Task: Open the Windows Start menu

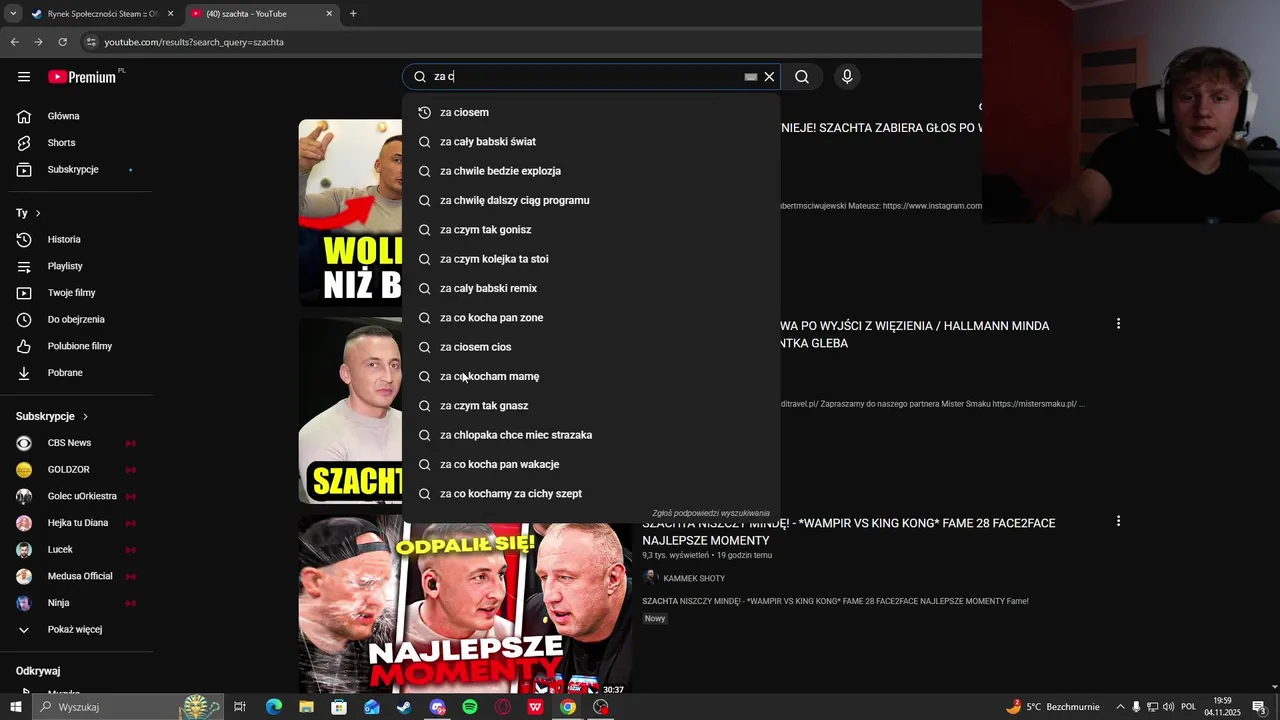Action: [15, 707]
